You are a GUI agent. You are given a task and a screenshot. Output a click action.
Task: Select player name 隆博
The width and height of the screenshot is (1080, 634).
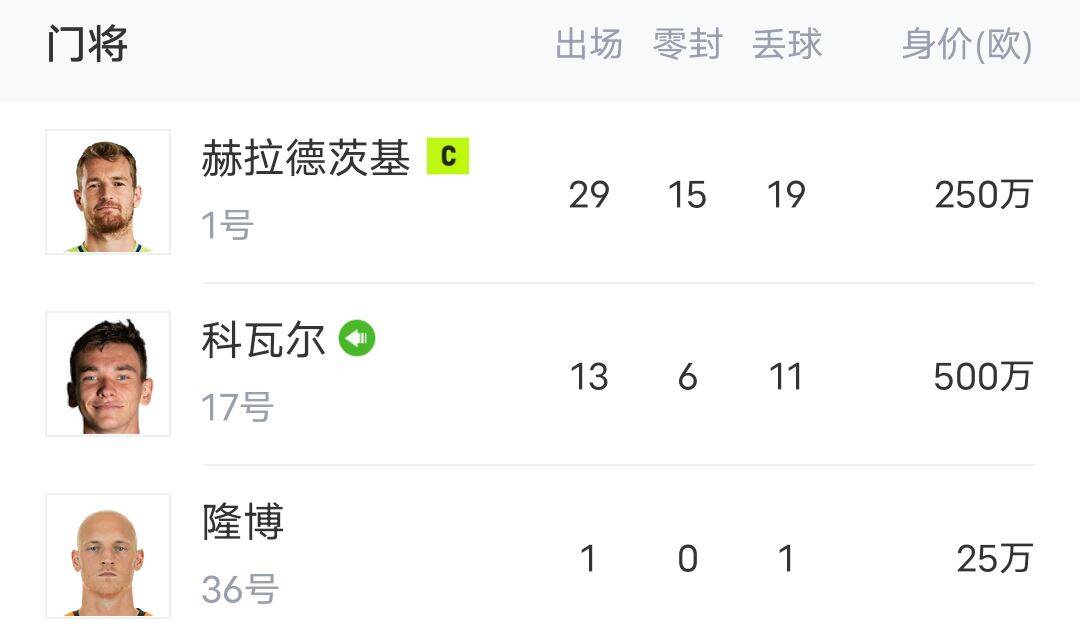click(x=243, y=522)
